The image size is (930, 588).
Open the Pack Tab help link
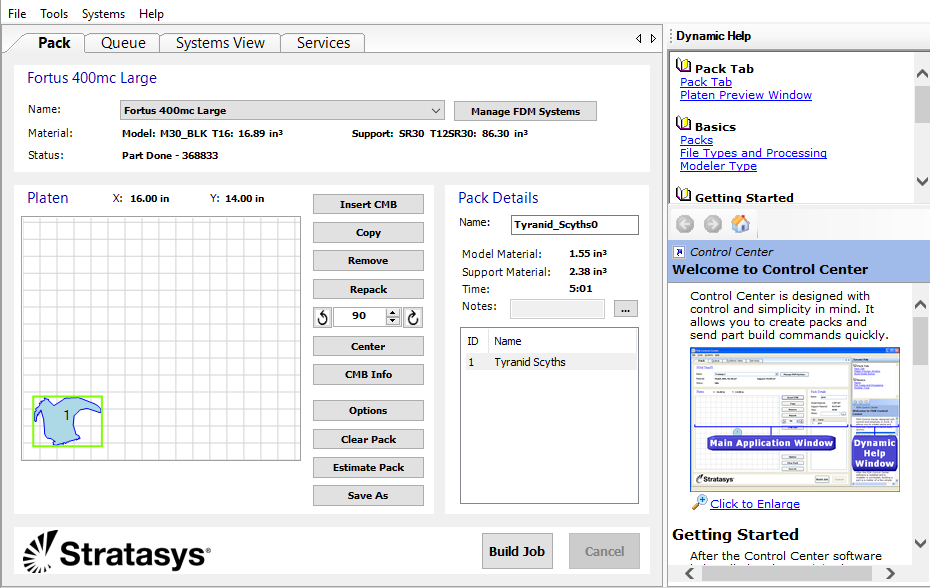pos(706,82)
